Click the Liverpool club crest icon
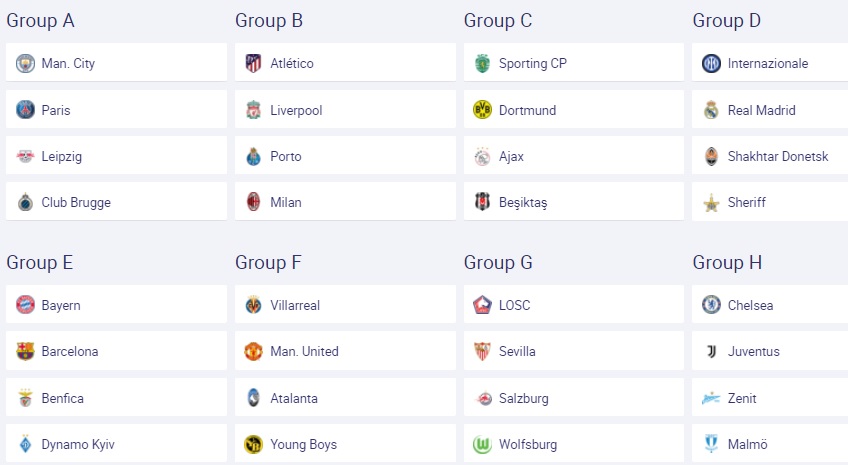The height and width of the screenshot is (465, 848). [254, 110]
